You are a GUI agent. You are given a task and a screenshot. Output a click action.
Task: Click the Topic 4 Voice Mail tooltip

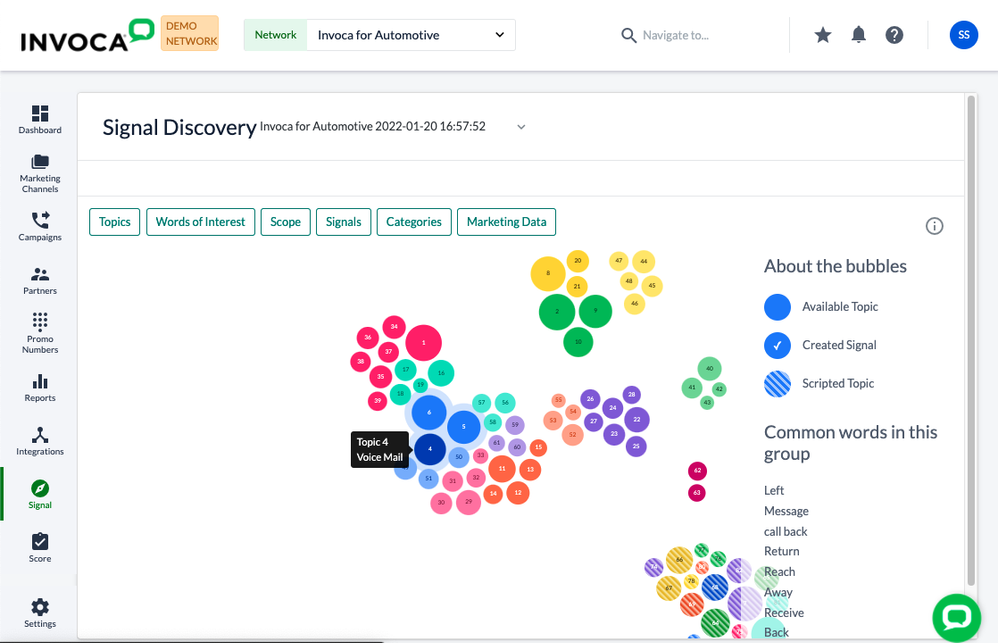(380, 449)
